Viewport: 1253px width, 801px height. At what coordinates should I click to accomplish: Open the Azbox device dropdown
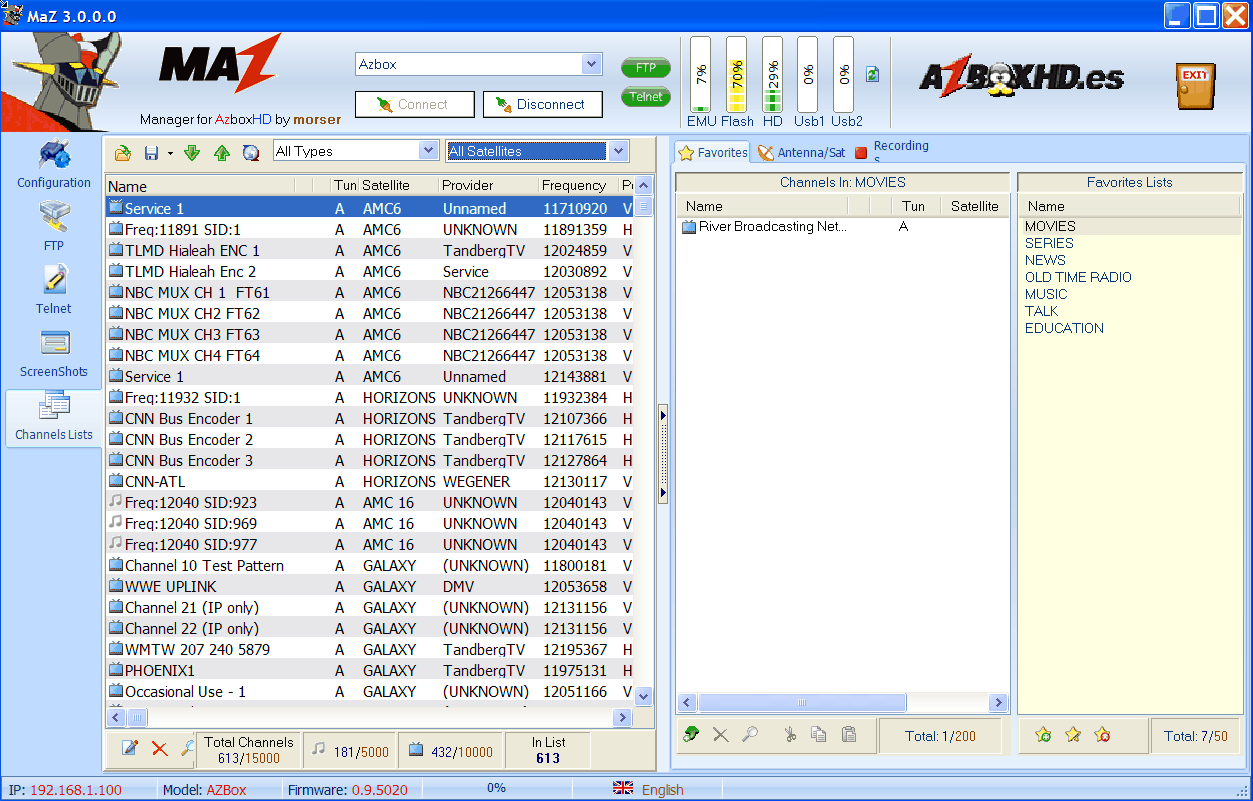(591, 64)
